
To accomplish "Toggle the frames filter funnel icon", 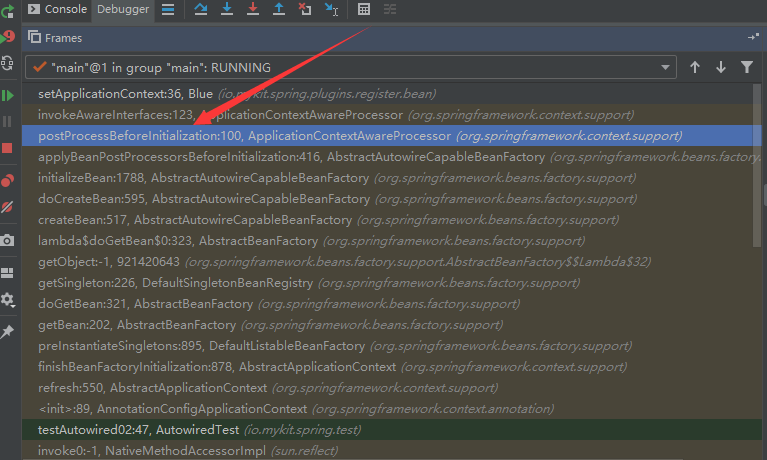I will (746, 67).
